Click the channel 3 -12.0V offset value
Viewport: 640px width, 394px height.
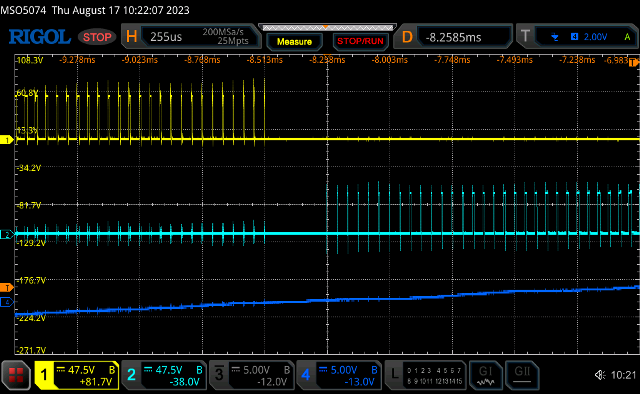(272, 382)
